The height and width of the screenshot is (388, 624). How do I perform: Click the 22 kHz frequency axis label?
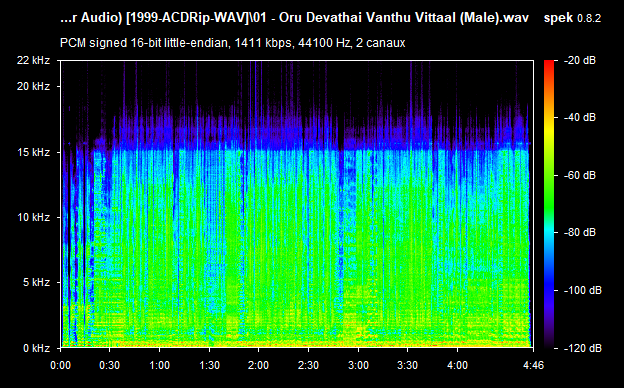pyautogui.click(x=33, y=60)
